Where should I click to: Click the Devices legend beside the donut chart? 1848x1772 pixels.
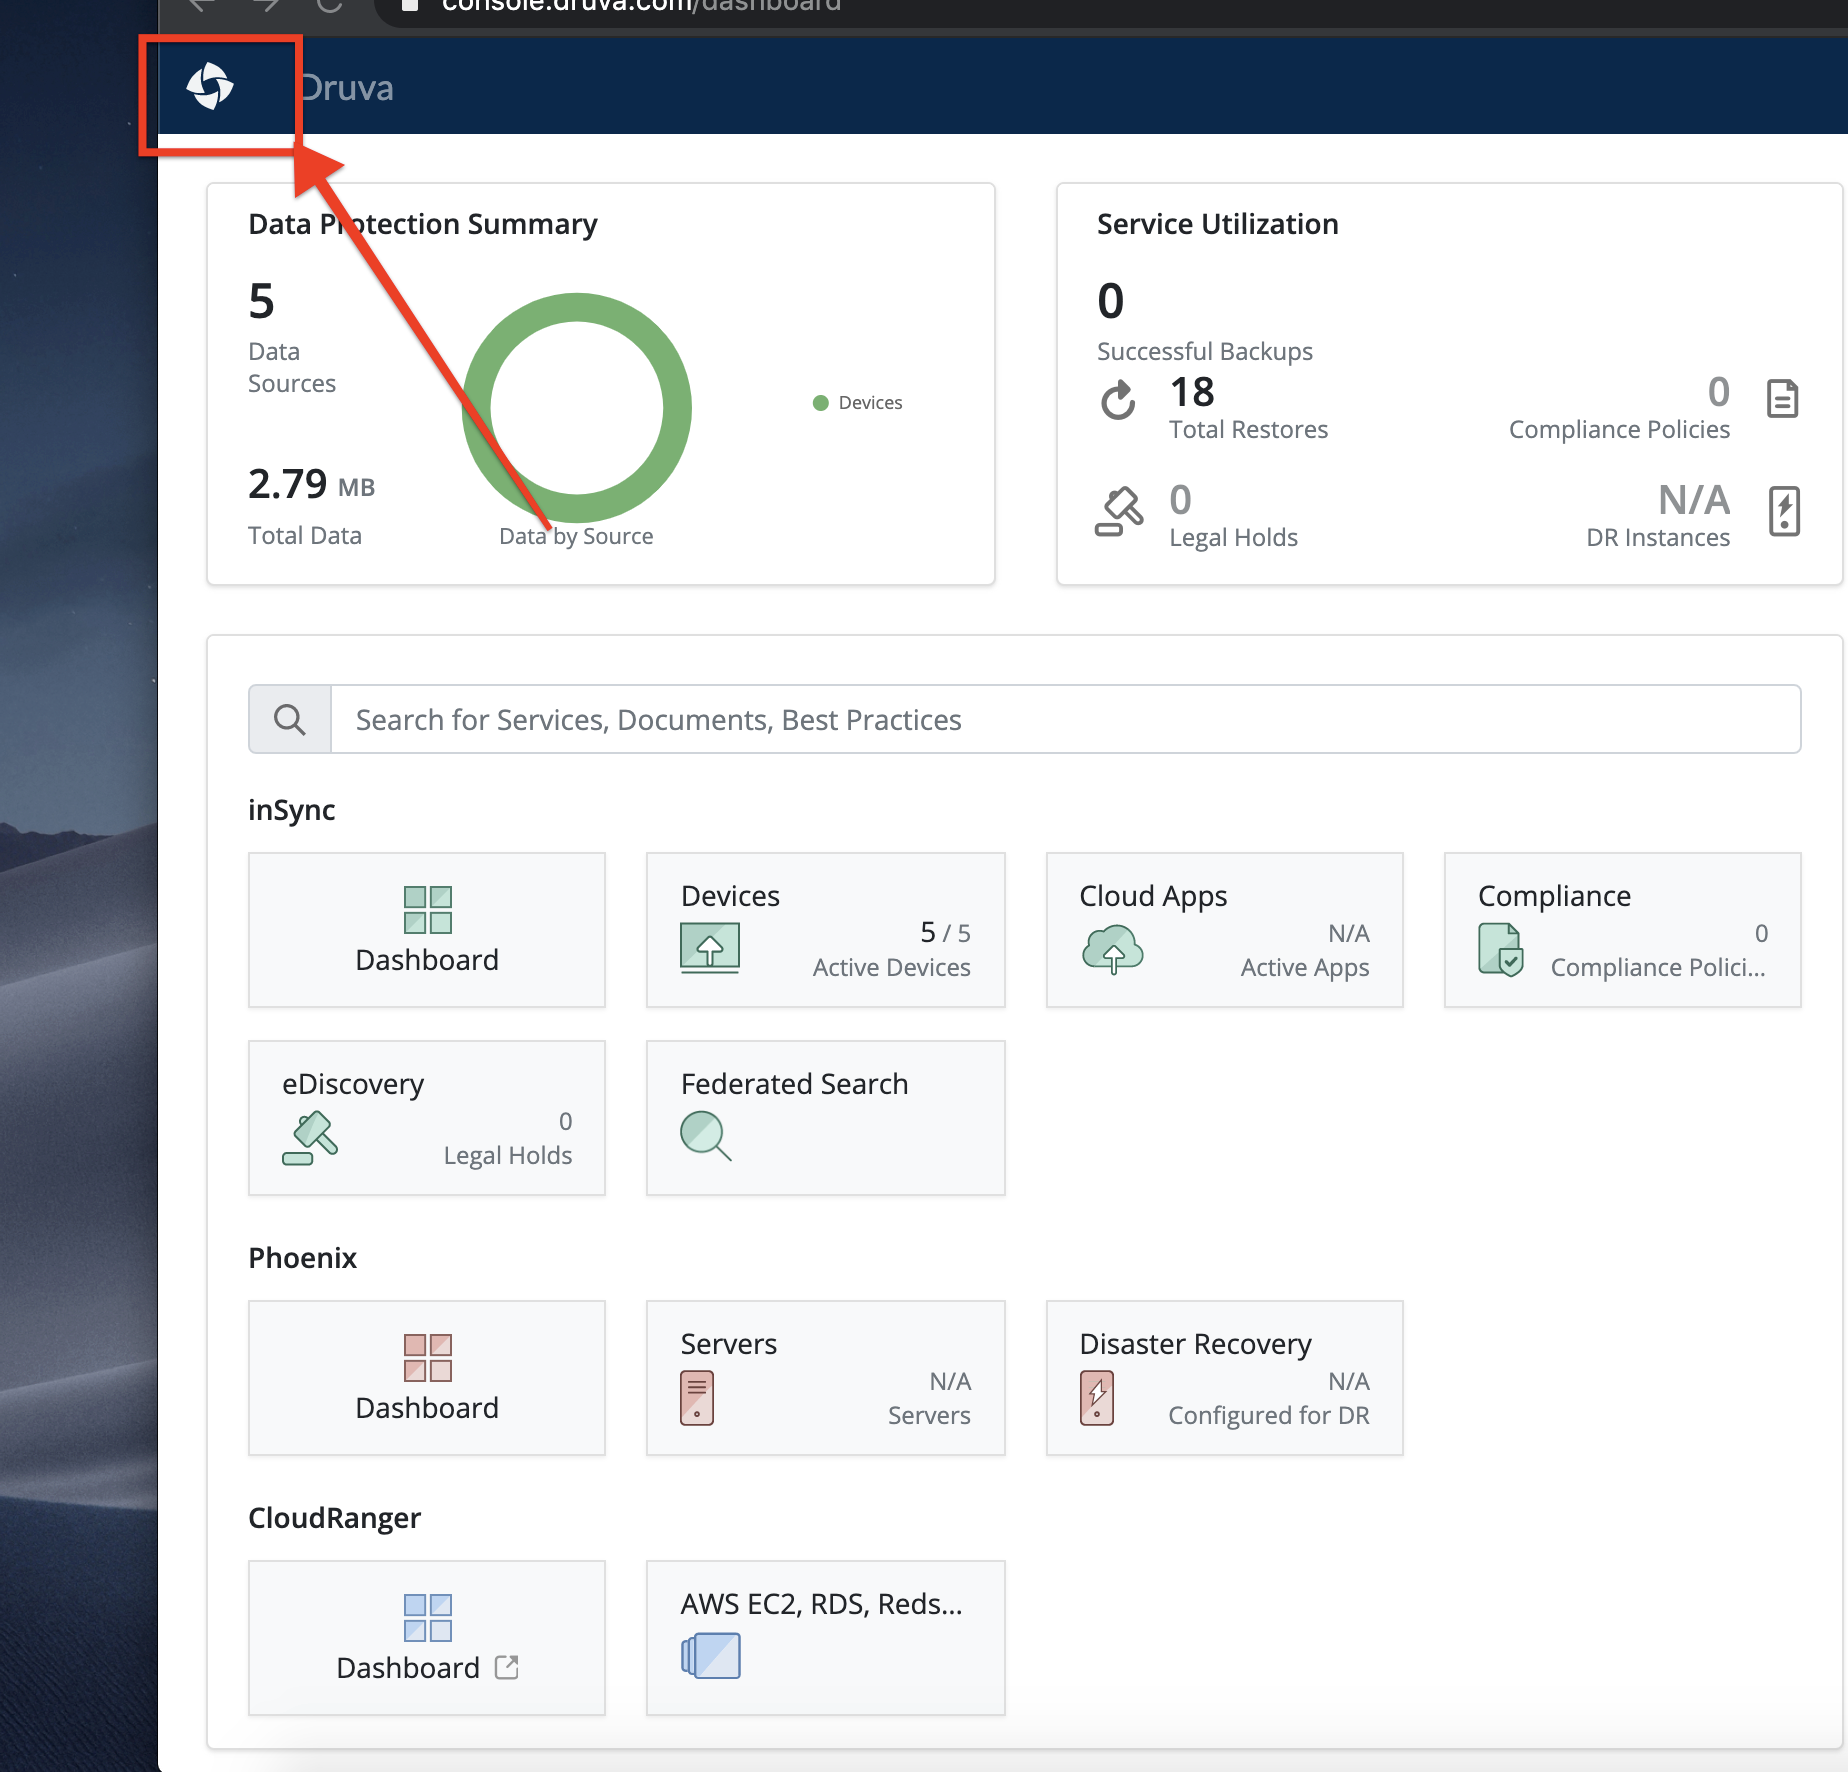click(x=858, y=402)
